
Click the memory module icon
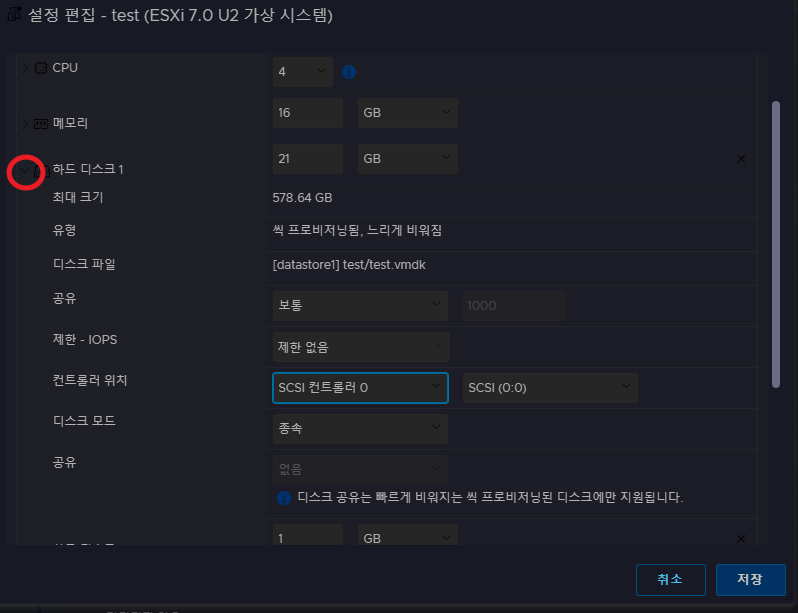click(x=41, y=124)
